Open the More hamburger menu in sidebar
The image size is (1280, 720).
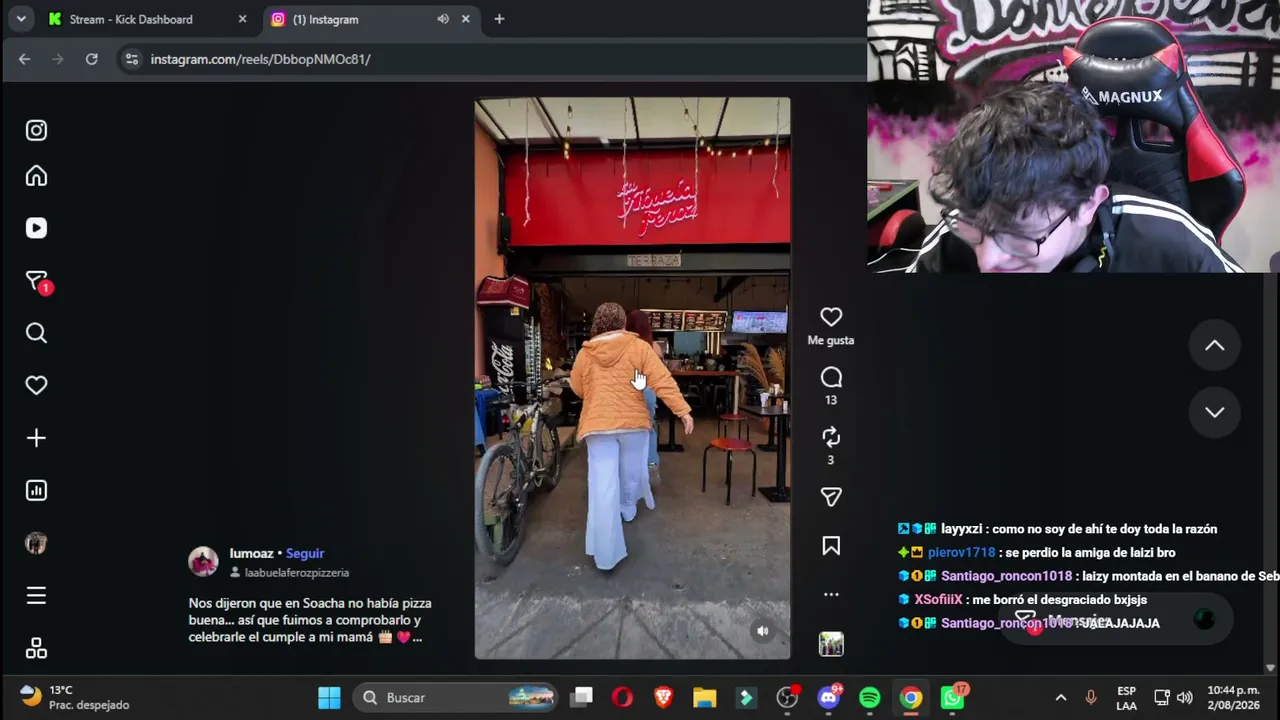36,596
